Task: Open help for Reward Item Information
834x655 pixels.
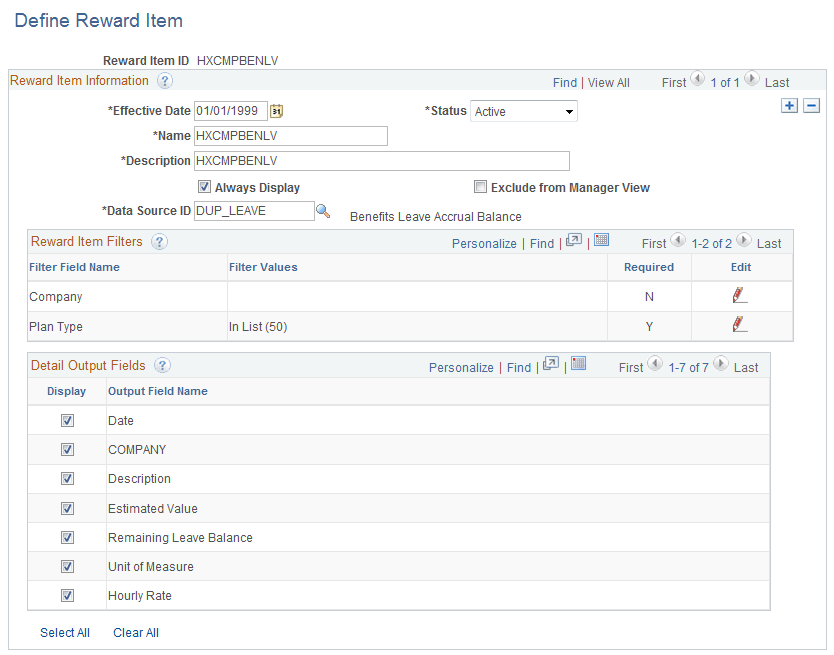Action: (164, 81)
